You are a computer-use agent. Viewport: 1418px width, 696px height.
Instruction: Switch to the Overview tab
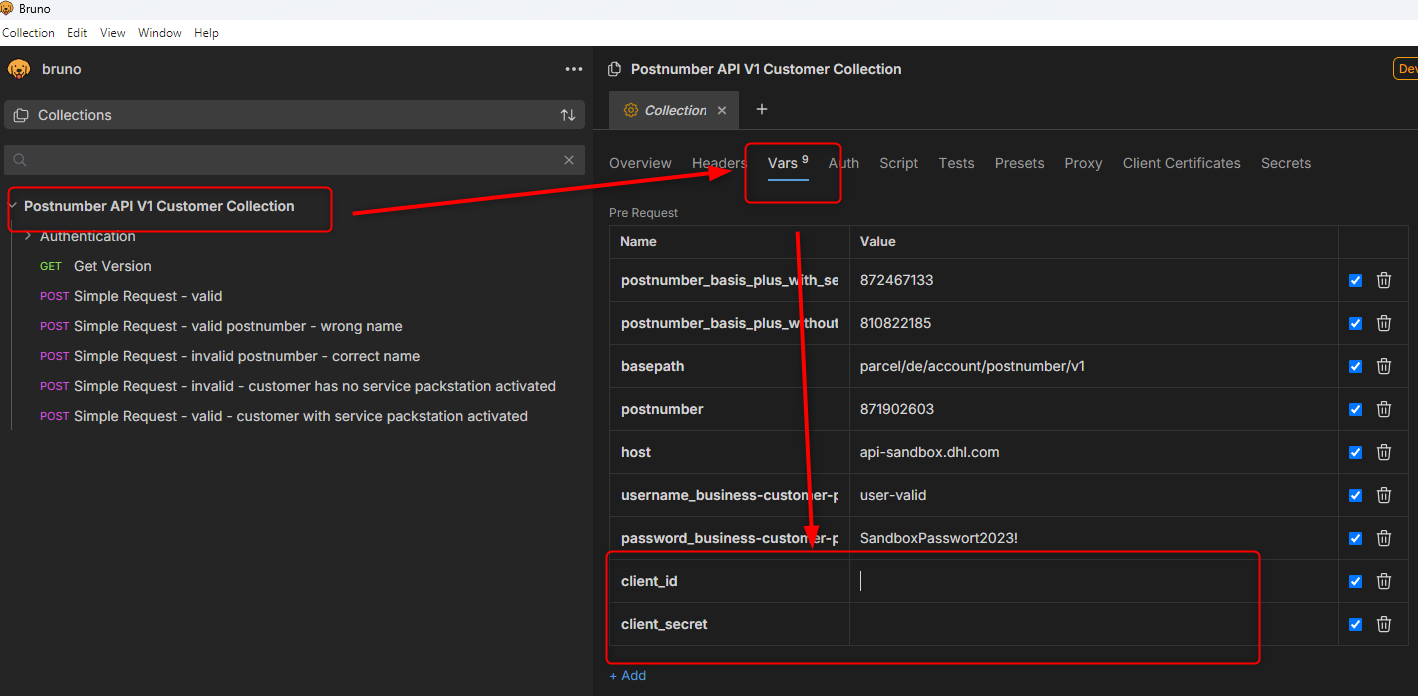coord(640,163)
